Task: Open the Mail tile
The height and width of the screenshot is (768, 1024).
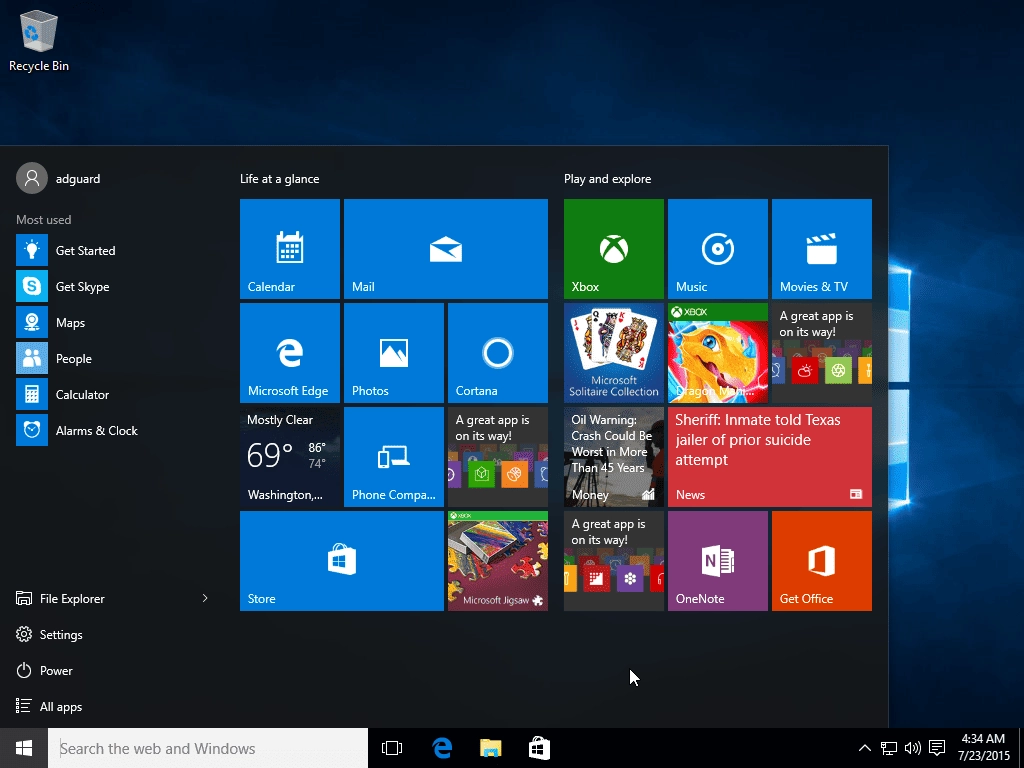Action: click(x=445, y=249)
